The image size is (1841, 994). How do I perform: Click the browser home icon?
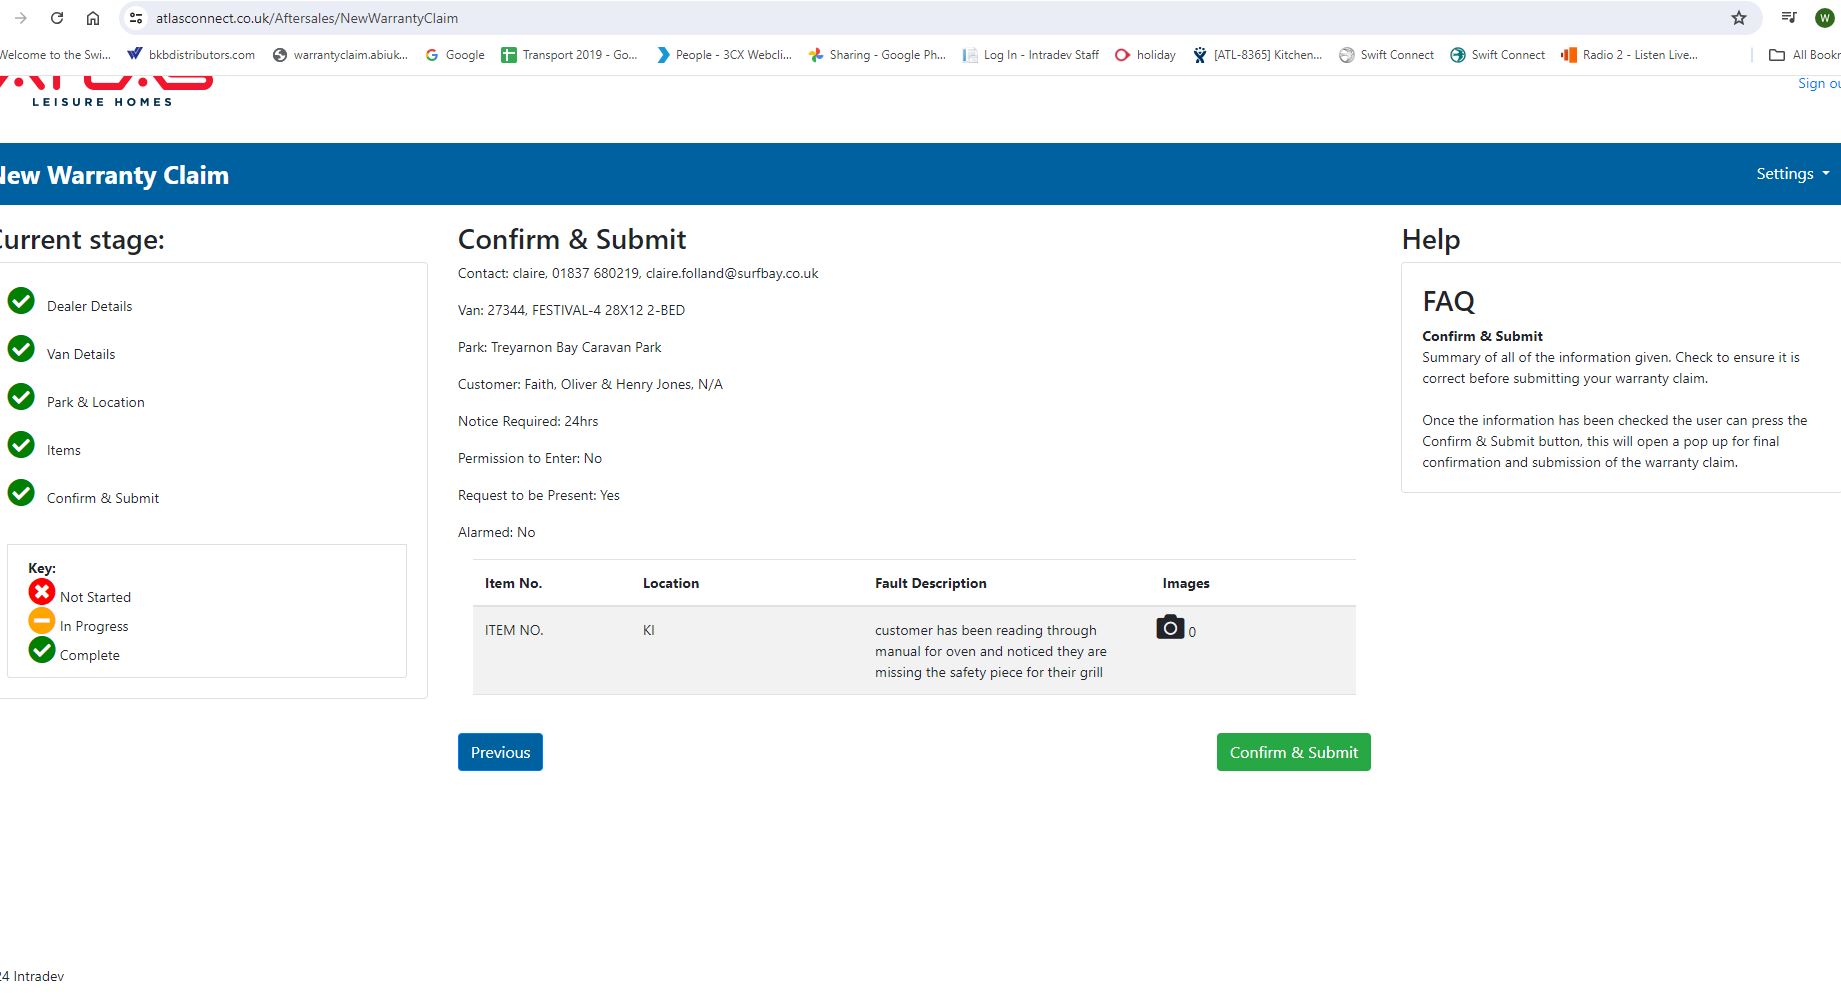(x=93, y=18)
